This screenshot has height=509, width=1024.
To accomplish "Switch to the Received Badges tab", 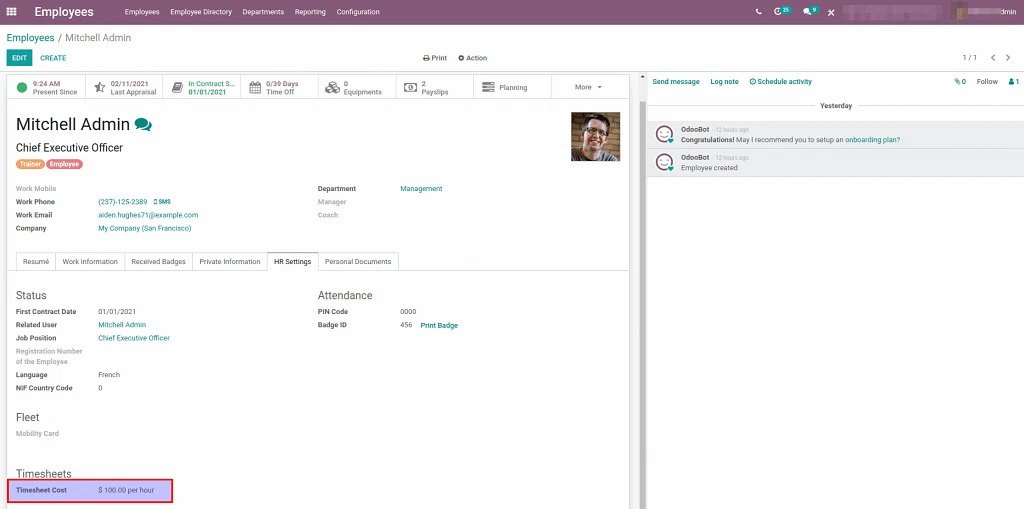I will 159,261.
